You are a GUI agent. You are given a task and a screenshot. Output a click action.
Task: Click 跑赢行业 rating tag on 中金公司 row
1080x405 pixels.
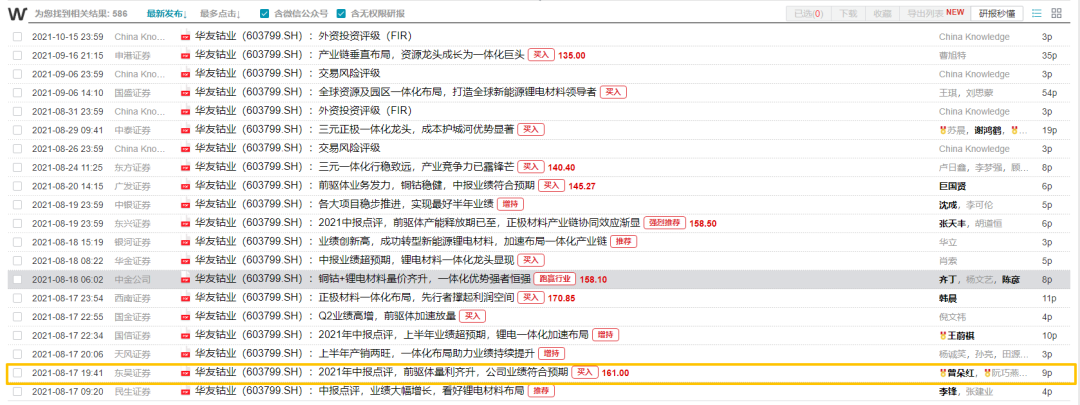pos(554,279)
